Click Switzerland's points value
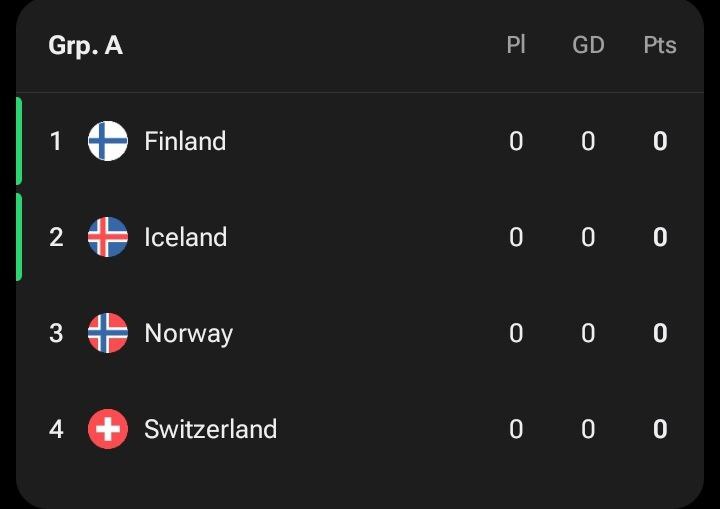Image resolution: width=720 pixels, height=509 pixels. [x=660, y=429]
